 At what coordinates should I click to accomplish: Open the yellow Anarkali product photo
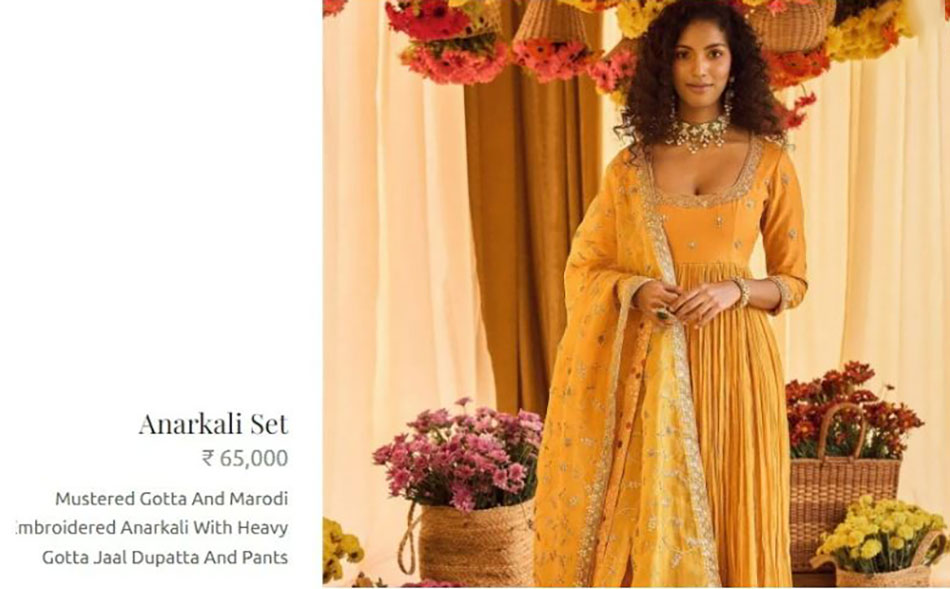click(x=636, y=294)
